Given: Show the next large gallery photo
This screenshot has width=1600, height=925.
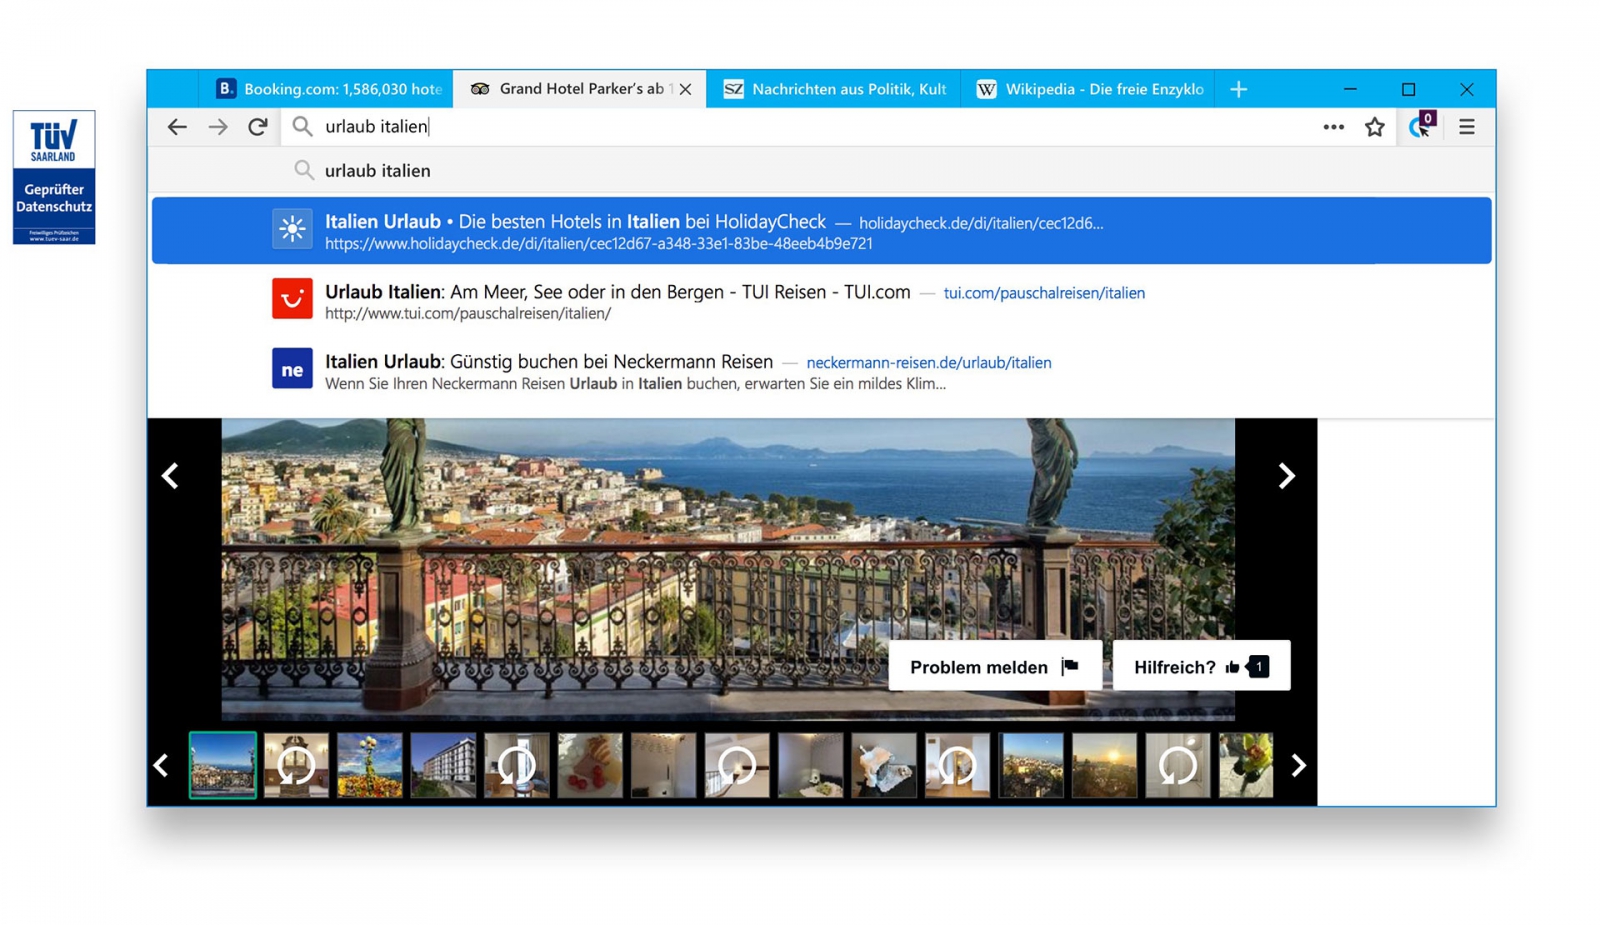Looking at the screenshot, I should [1286, 476].
